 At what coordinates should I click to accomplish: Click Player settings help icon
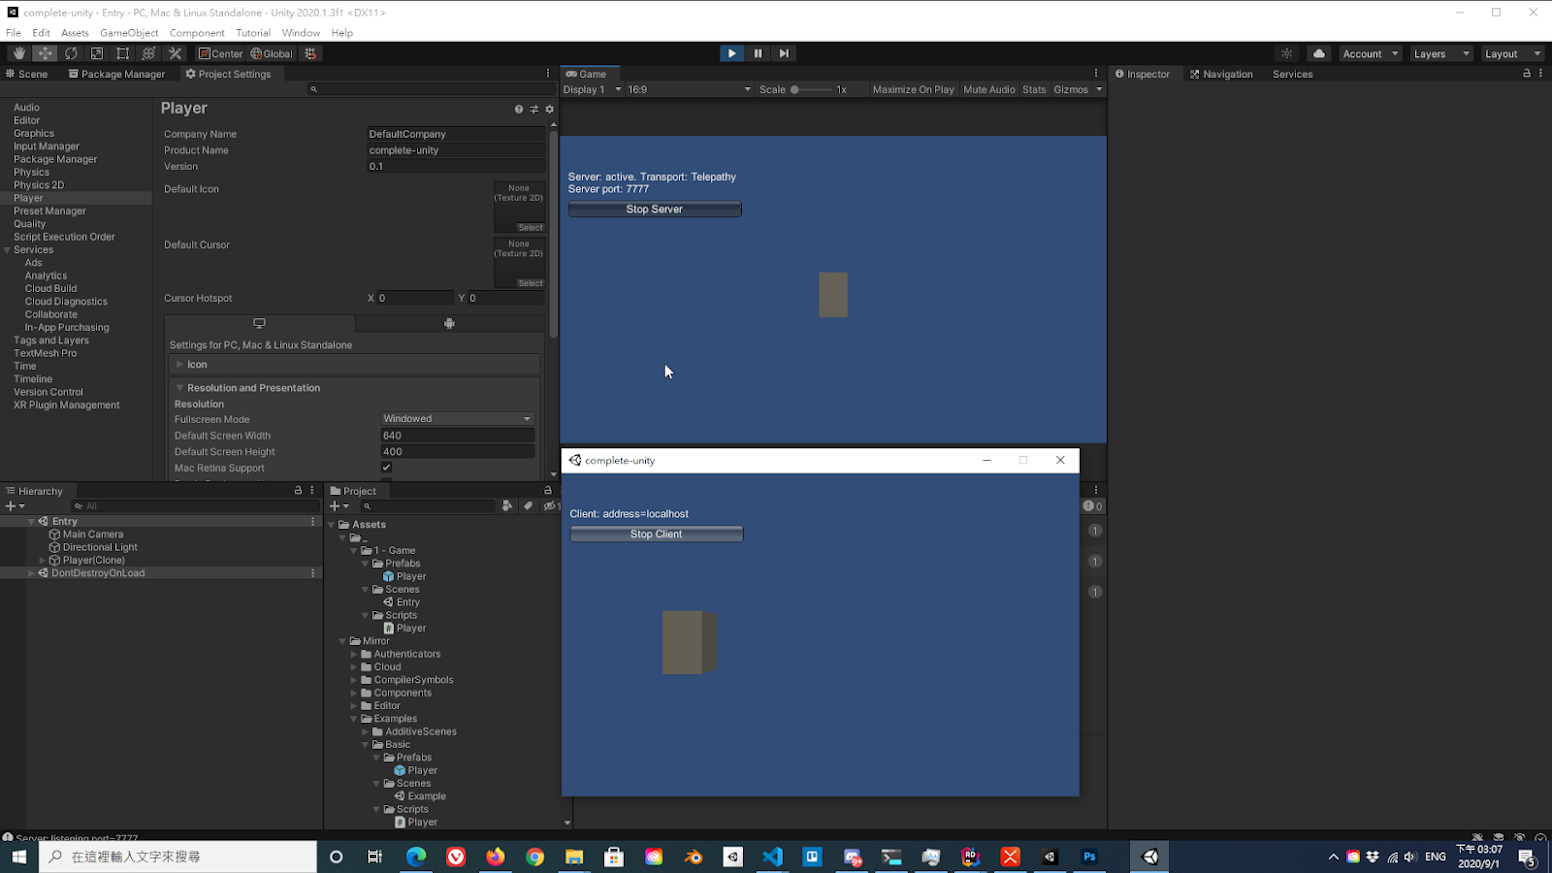tap(518, 109)
